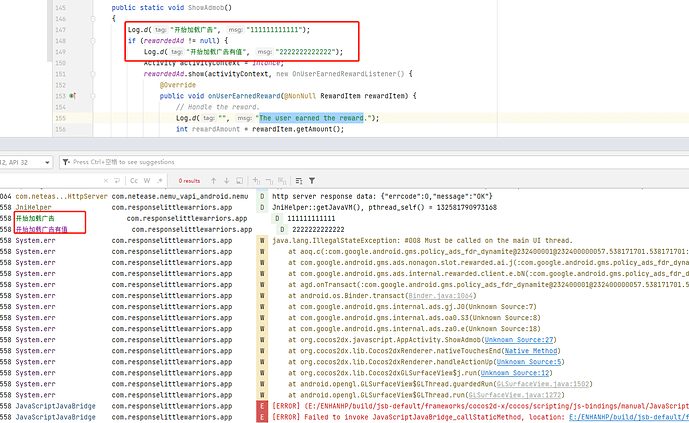This screenshot has height=423, width=689.
Task: Open the multiline search options icon
Action: (x=299, y=181)
